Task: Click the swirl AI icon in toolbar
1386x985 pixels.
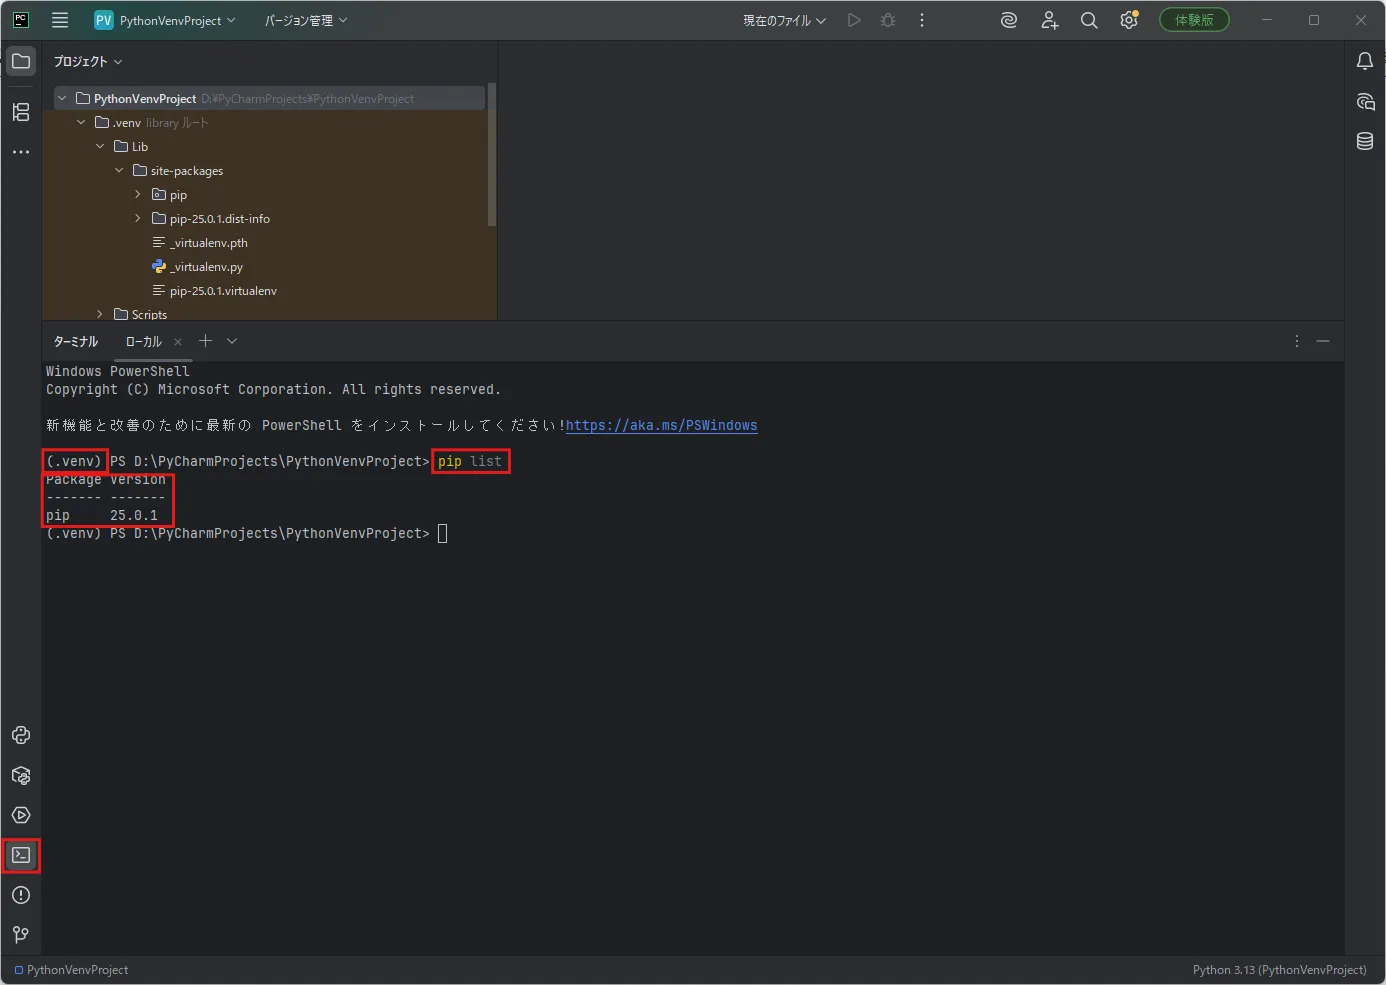Action: [x=1009, y=20]
